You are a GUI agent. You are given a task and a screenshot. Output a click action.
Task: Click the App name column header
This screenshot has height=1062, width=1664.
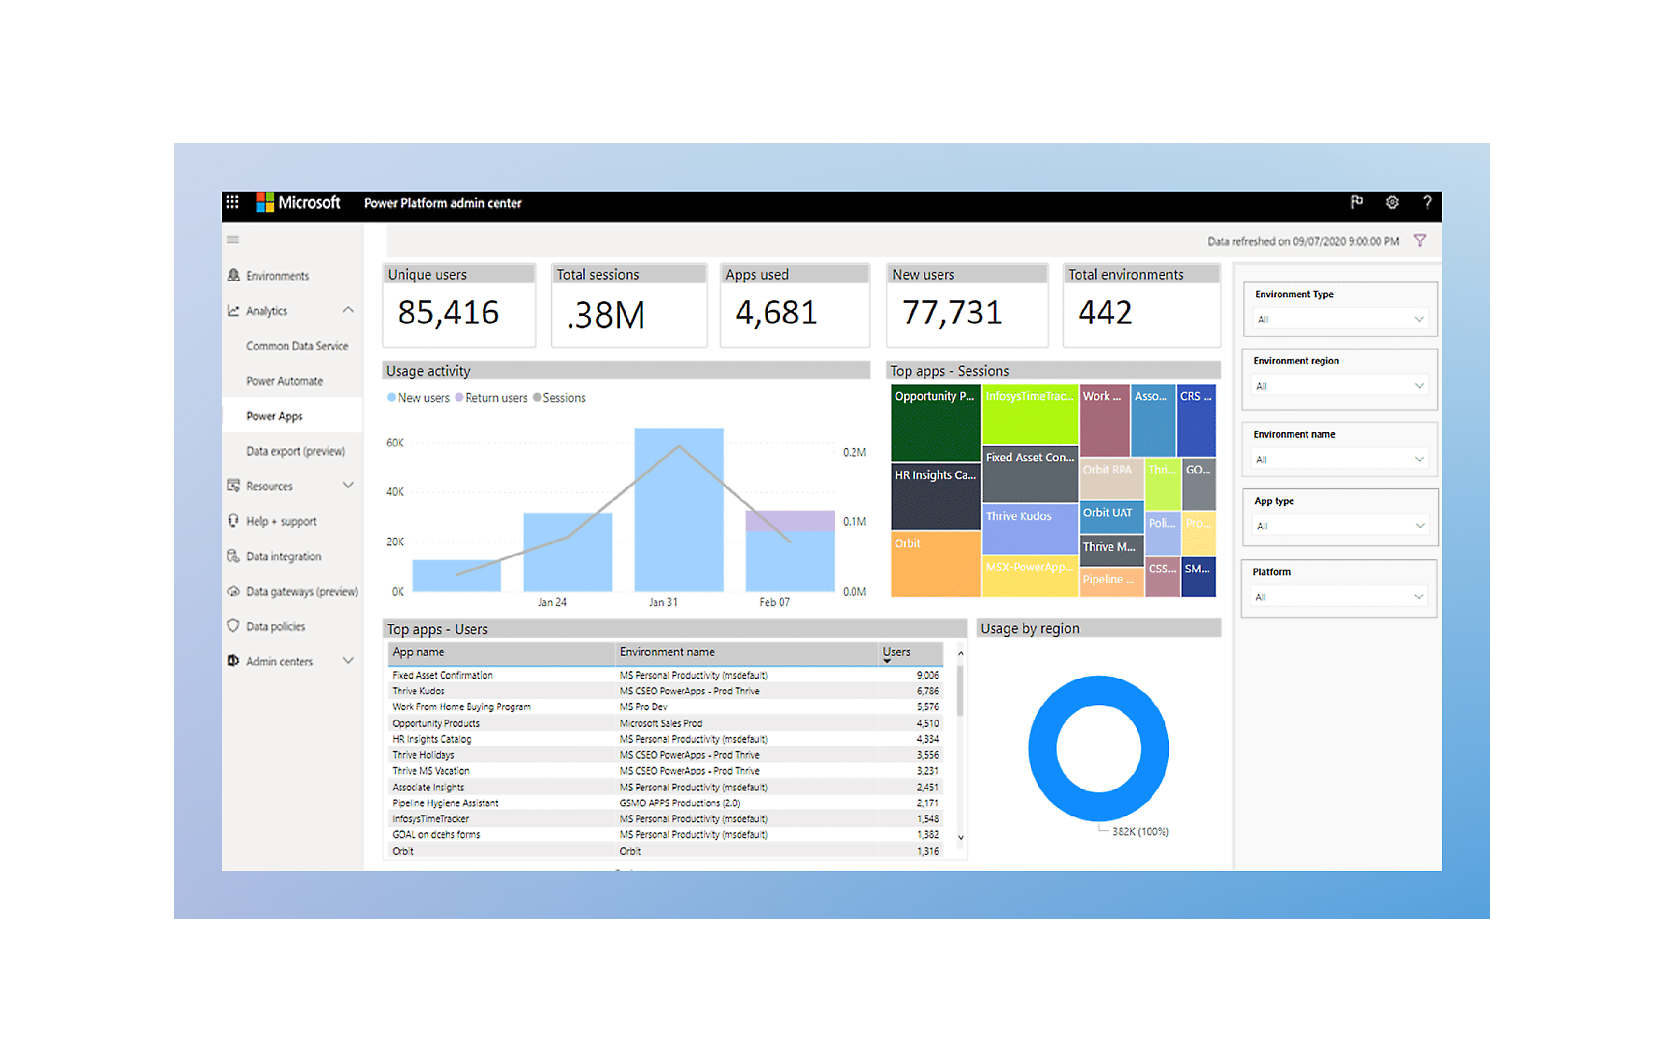418,652
